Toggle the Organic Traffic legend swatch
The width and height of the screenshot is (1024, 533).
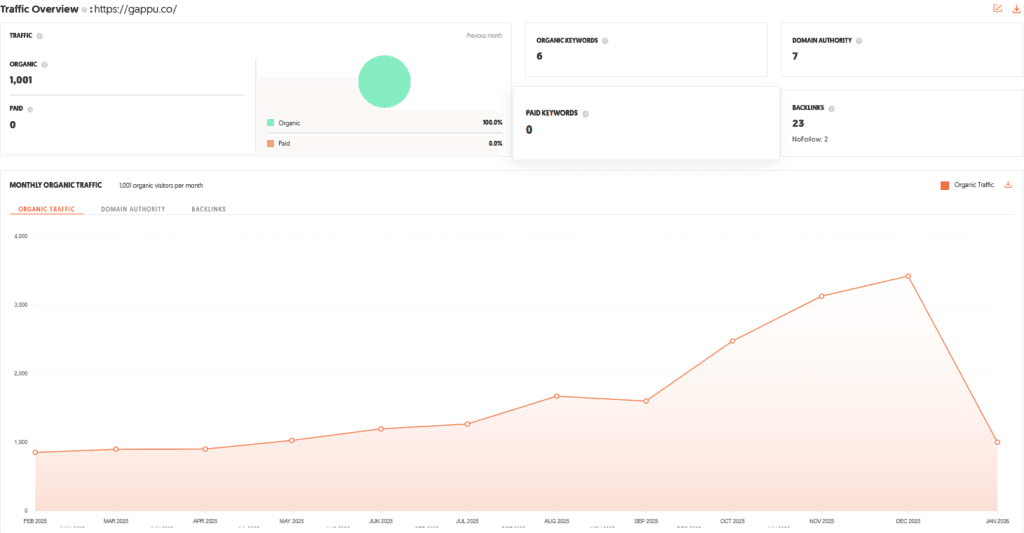coord(944,186)
